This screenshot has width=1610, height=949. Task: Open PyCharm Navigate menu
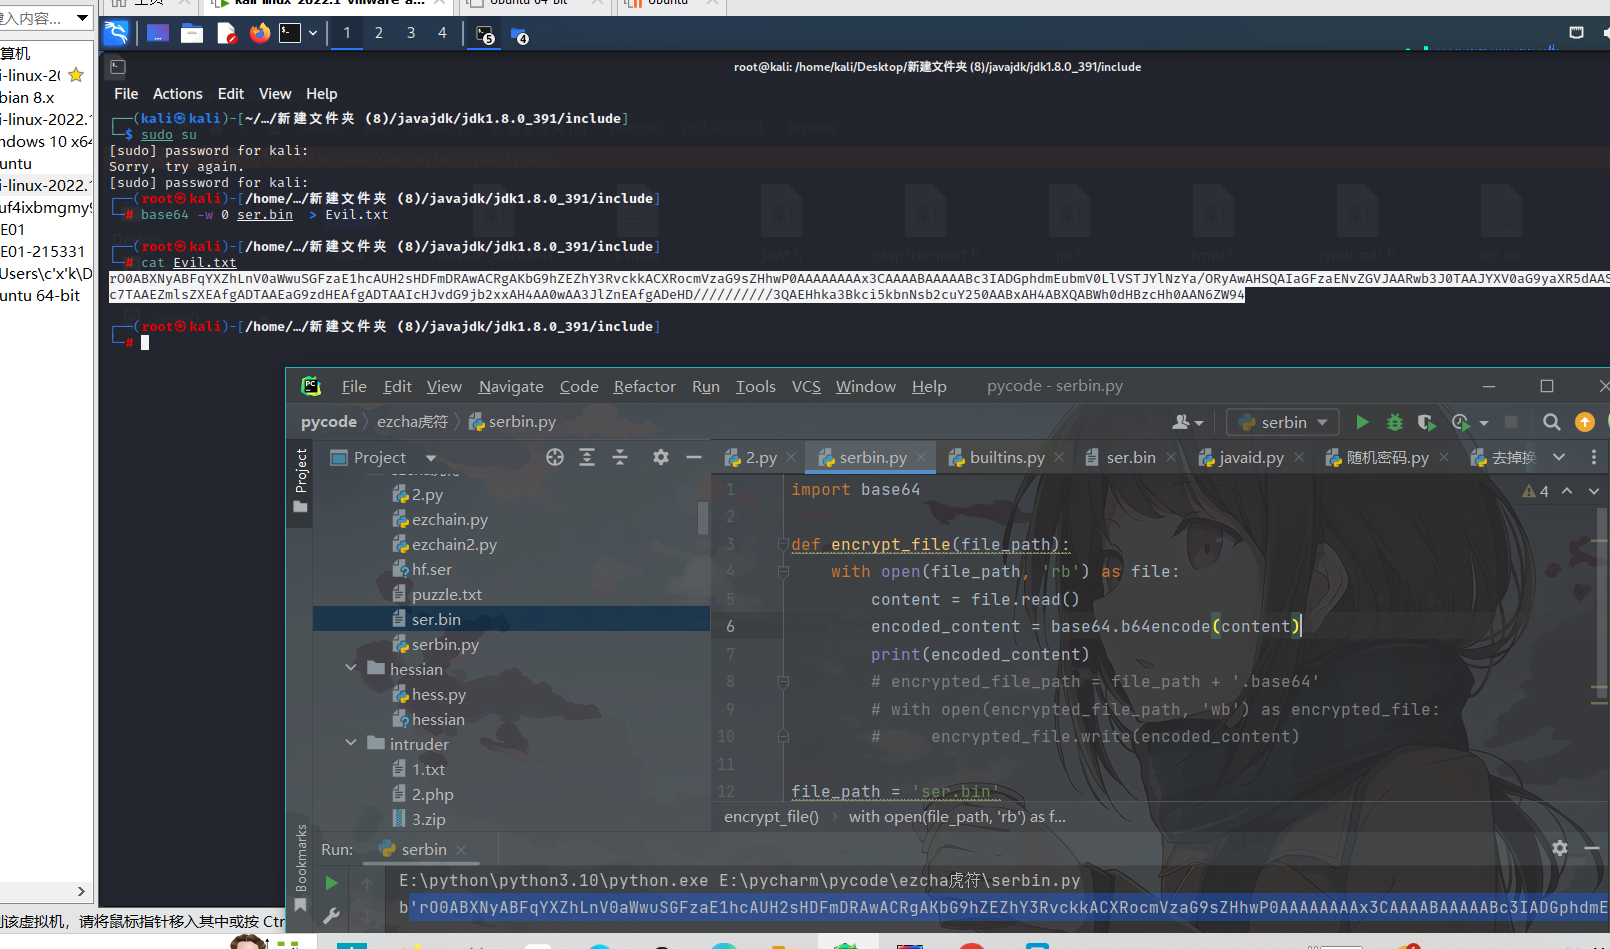pyautogui.click(x=511, y=386)
